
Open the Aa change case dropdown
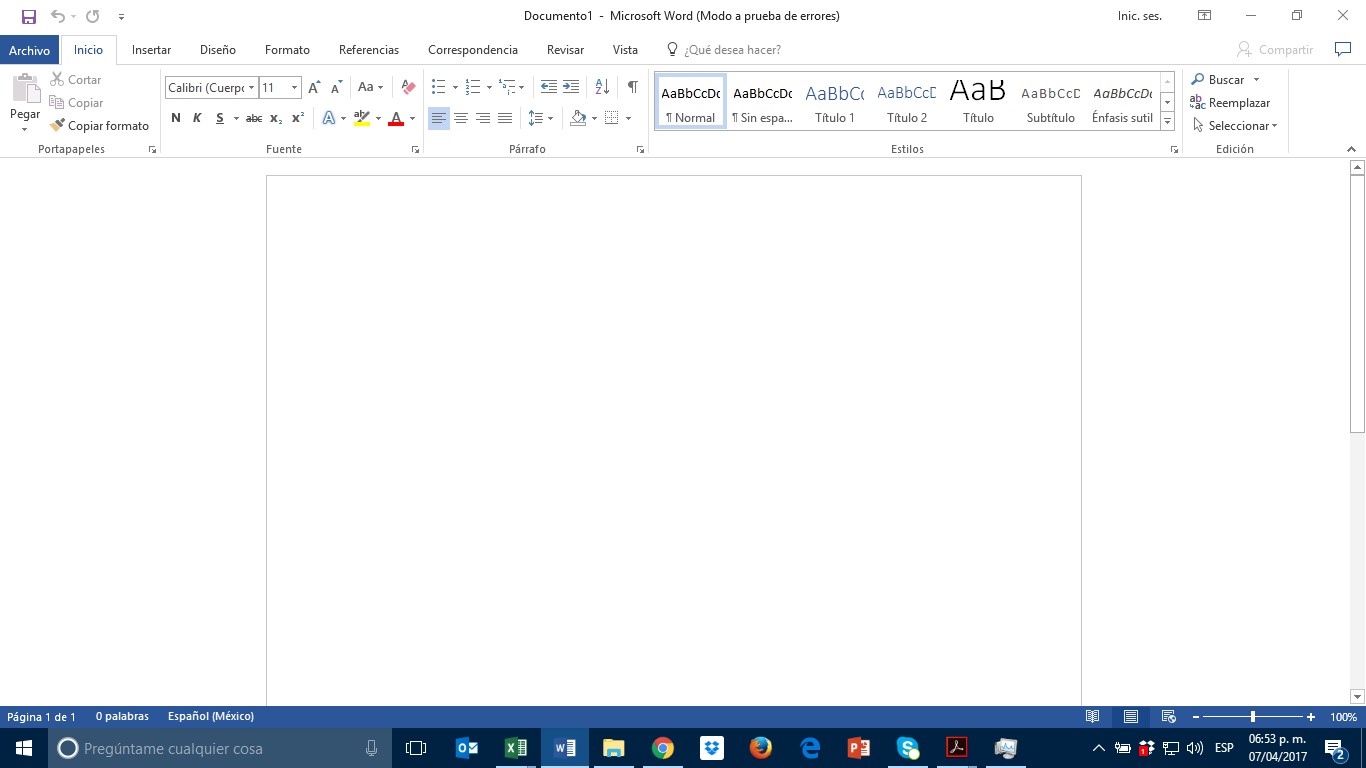click(x=371, y=88)
